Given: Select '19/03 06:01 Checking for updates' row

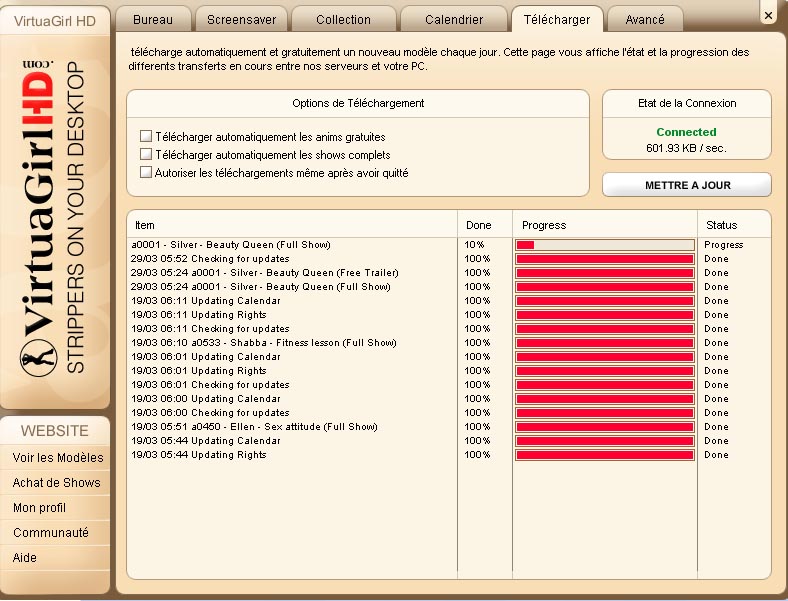Looking at the screenshot, I should [448, 385].
